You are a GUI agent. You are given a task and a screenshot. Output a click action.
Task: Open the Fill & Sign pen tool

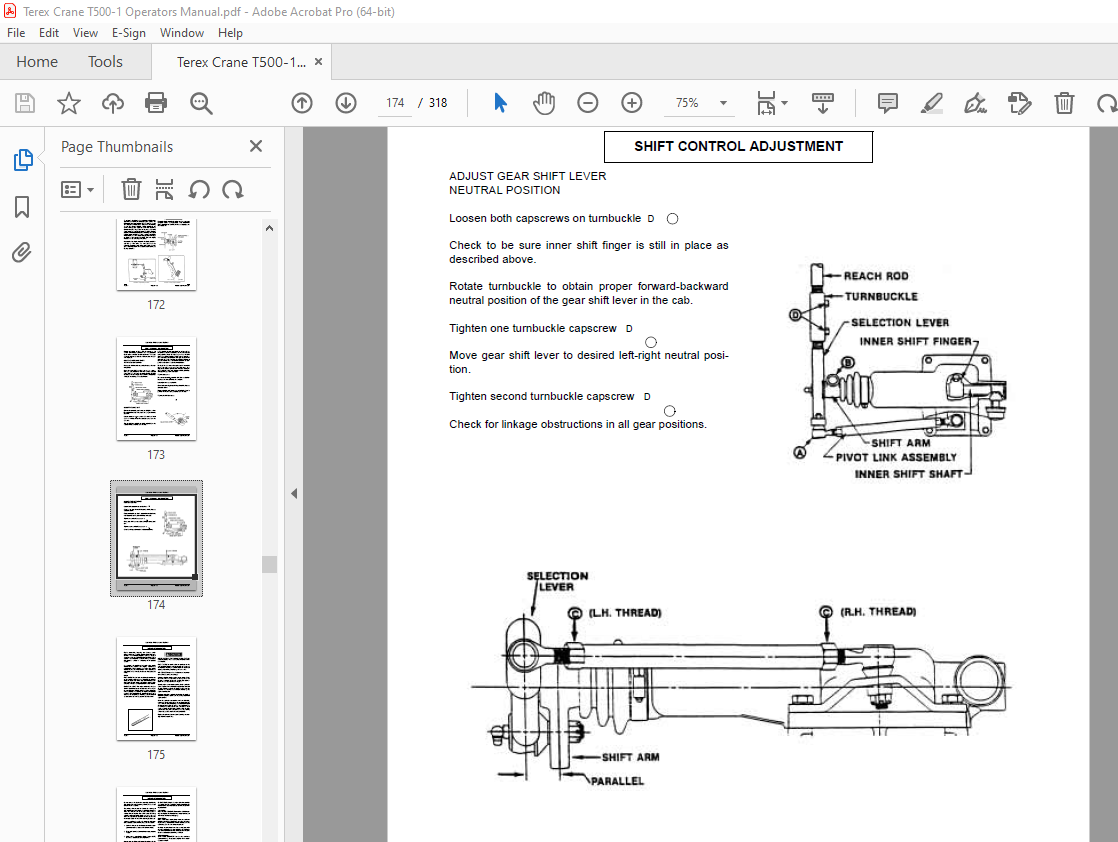click(975, 103)
